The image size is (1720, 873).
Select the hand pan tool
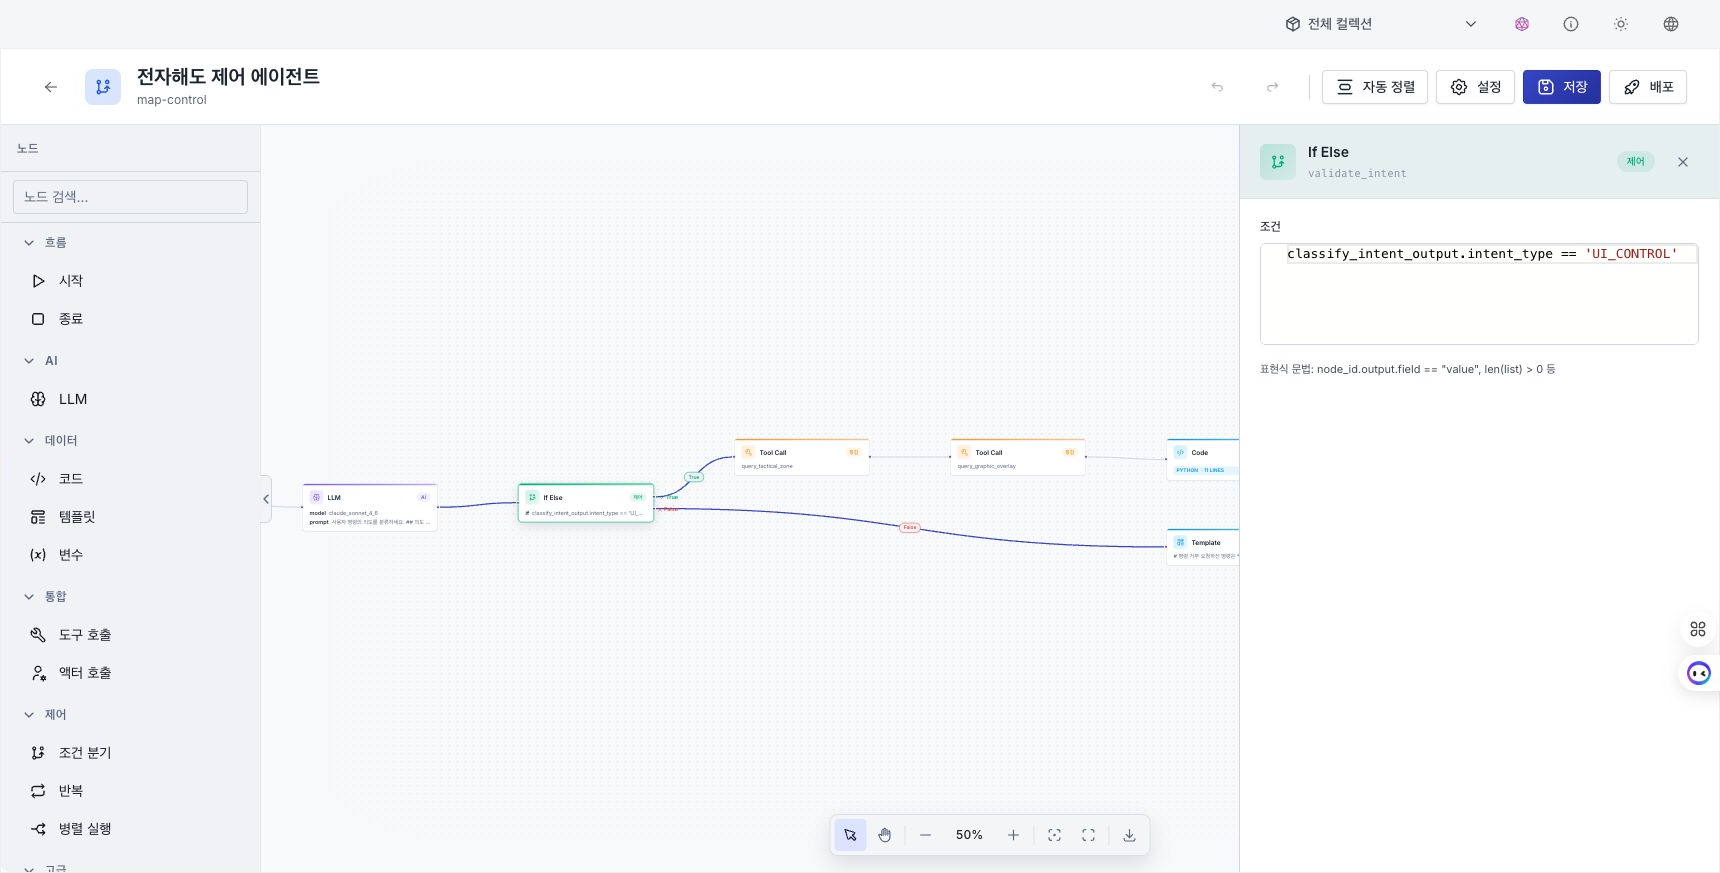pyautogui.click(x=885, y=835)
